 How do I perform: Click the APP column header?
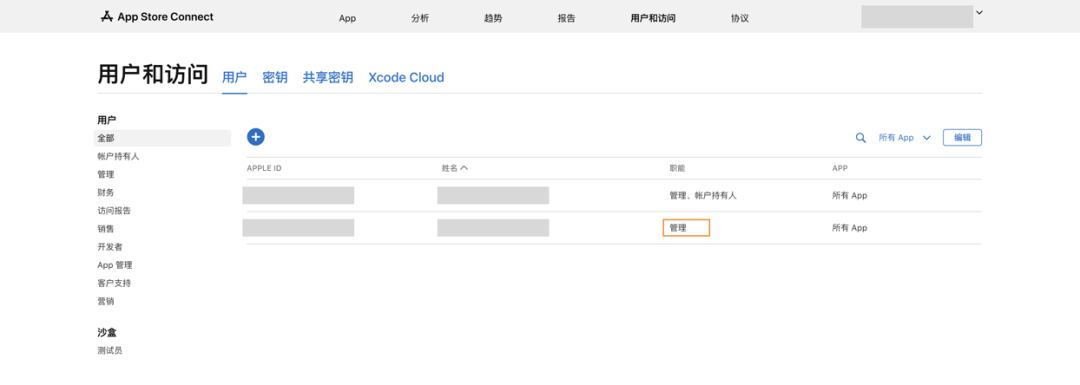point(840,168)
